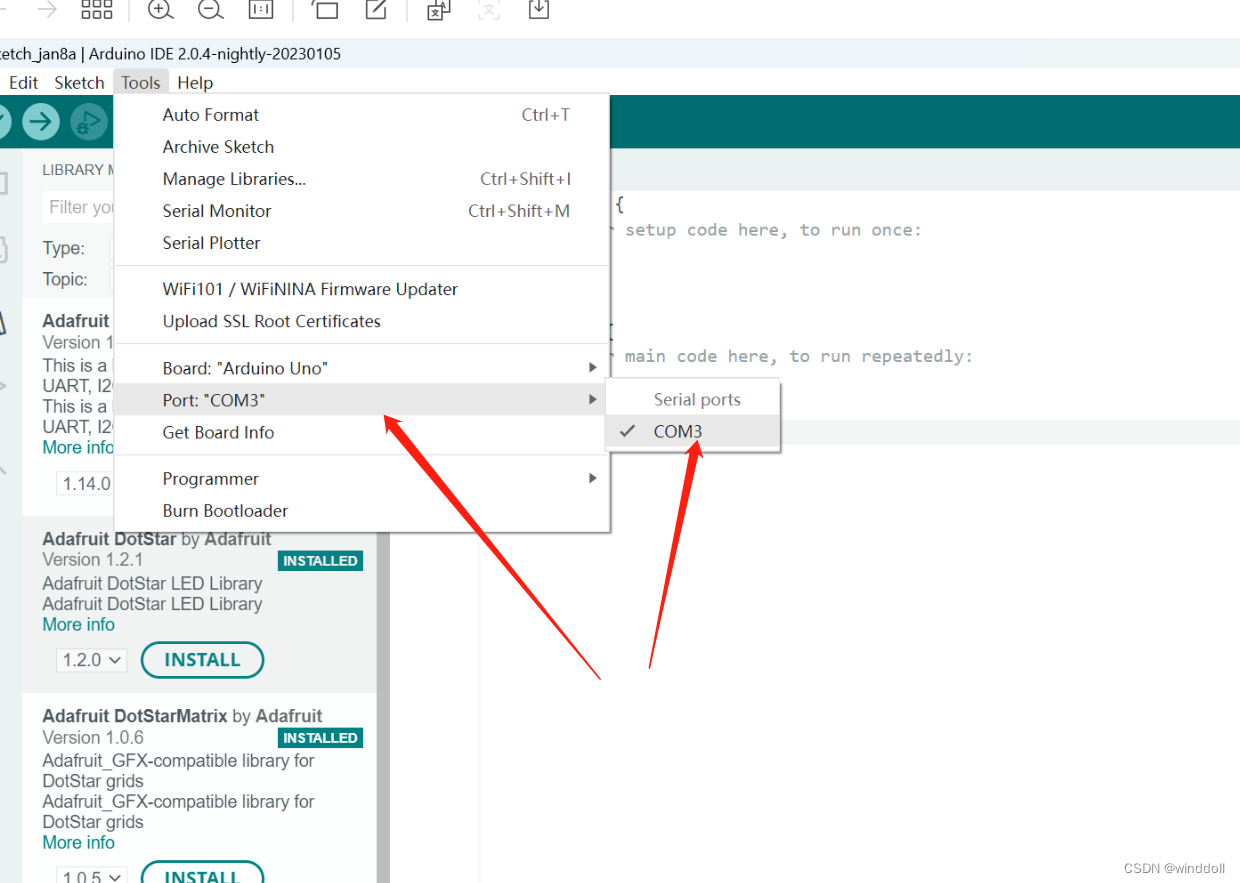The image size is (1240, 883).
Task: Click INSTALL button for Adafruit DotStar
Action: point(202,660)
